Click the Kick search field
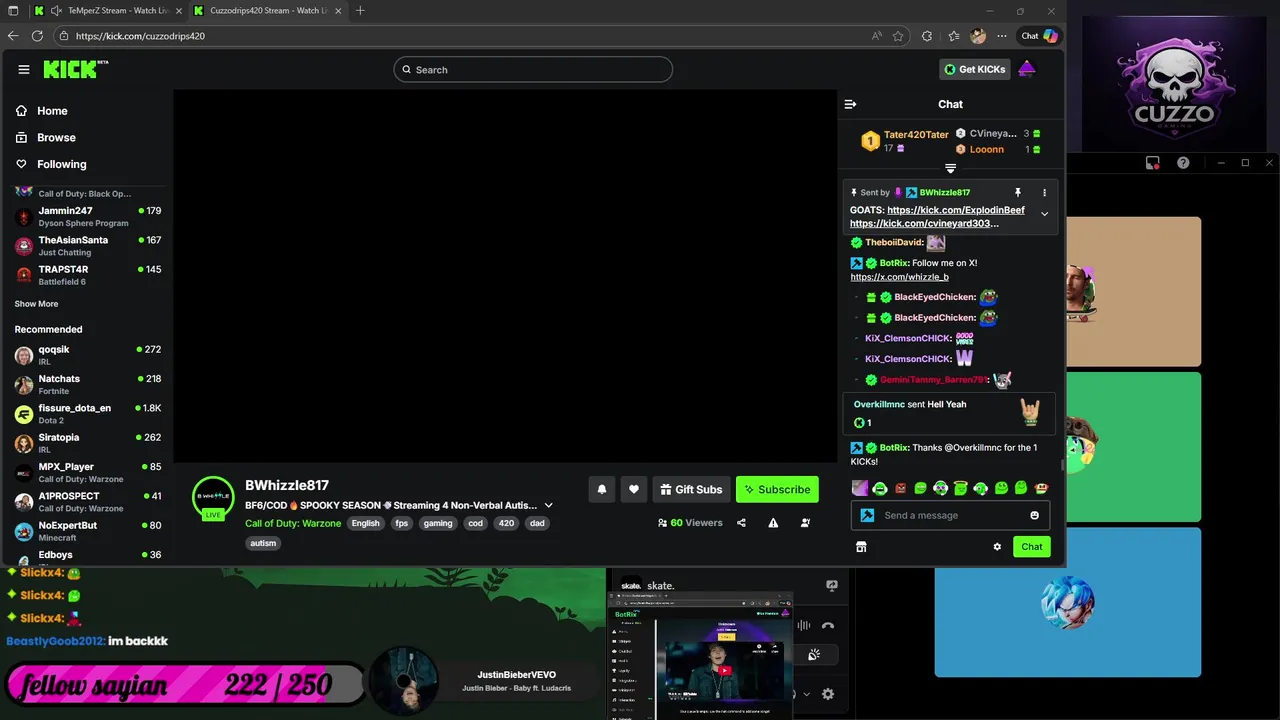This screenshot has height=720, width=1280. (533, 70)
